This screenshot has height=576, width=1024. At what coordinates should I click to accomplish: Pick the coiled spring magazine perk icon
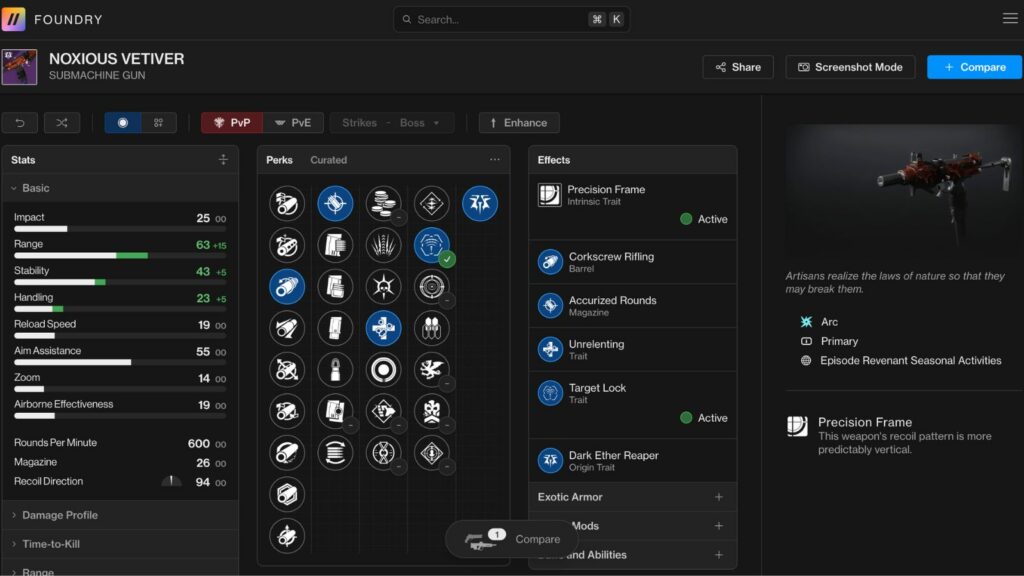(x=335, y=453)
